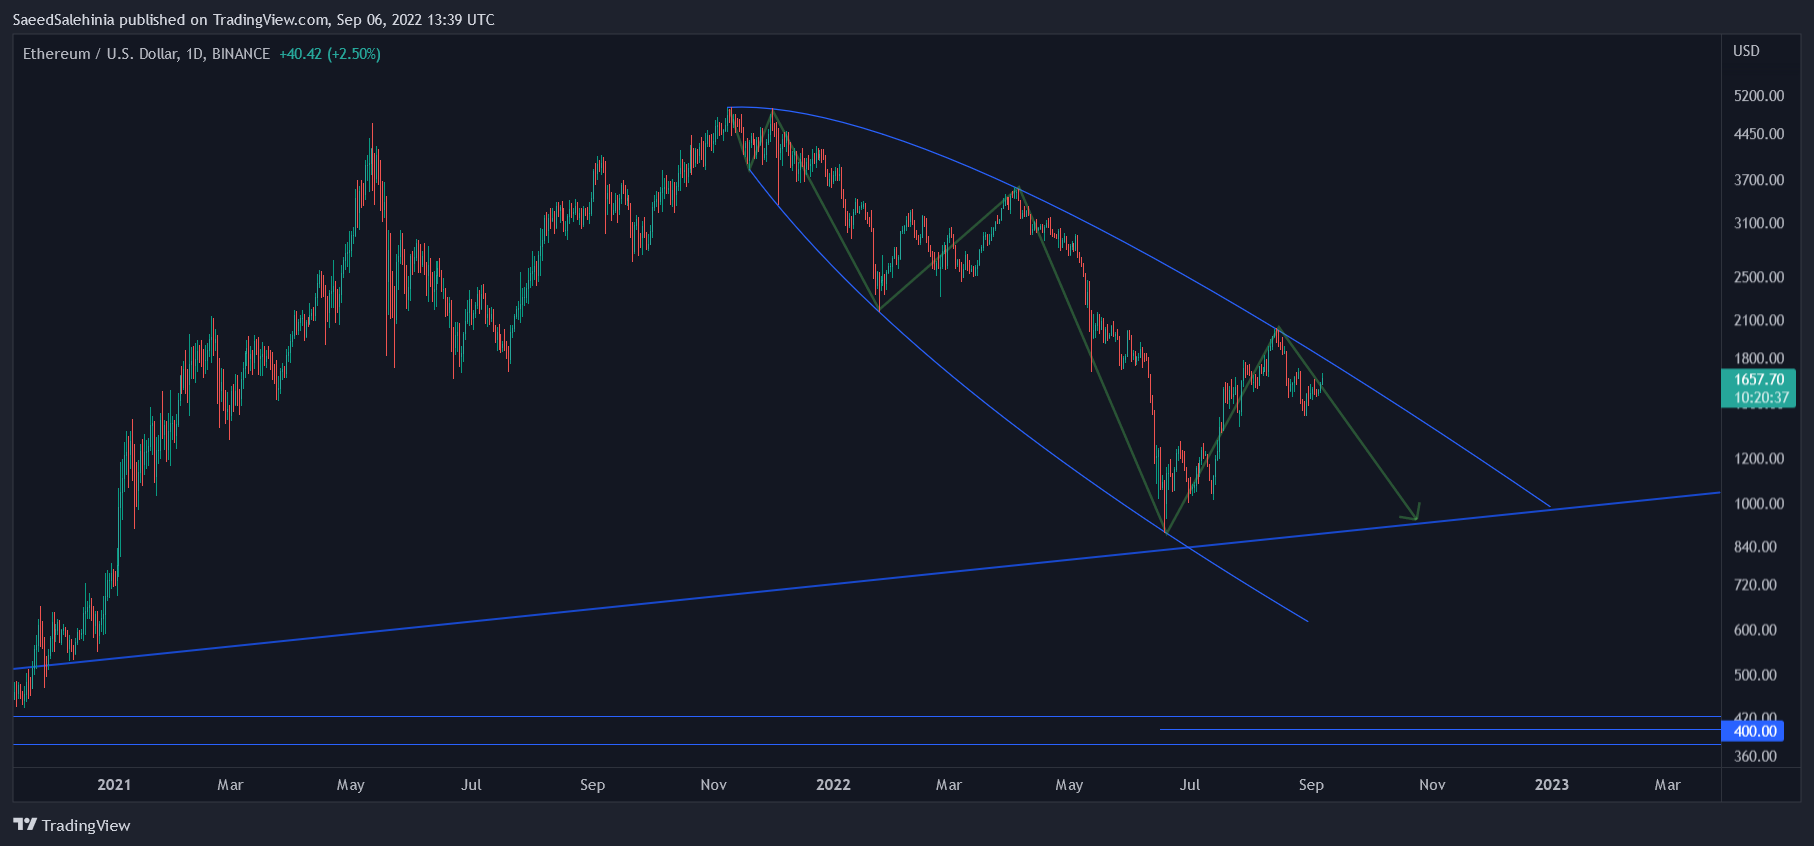The width and height of the screenshot is (1814, 846).
Task: Click the Jul label after 2022
Action: tap(1190, 784)
